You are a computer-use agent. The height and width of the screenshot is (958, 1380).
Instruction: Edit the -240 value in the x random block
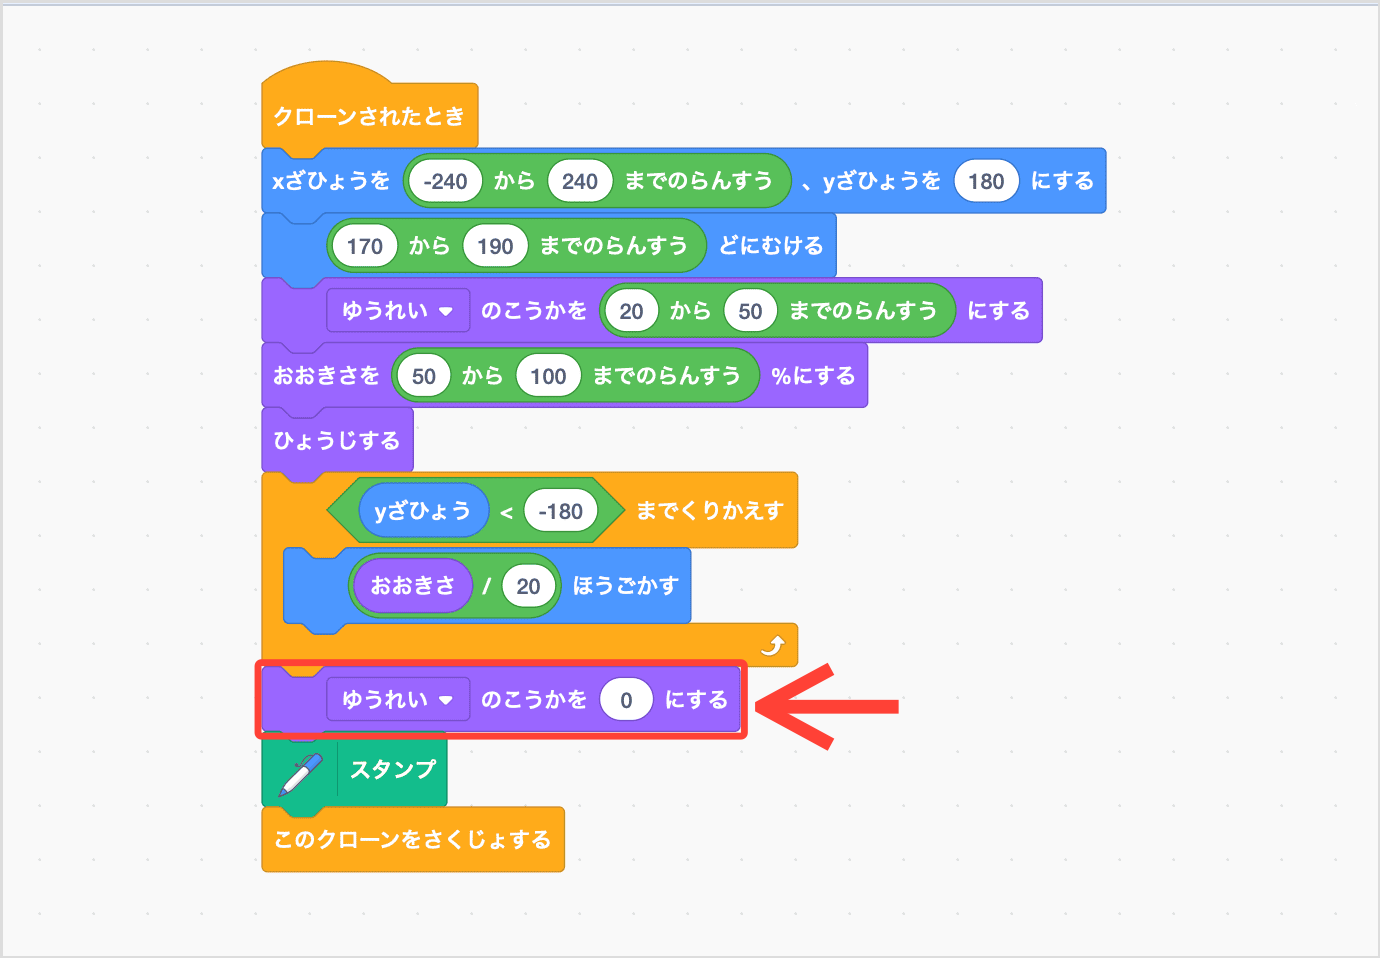pos(445,181)
